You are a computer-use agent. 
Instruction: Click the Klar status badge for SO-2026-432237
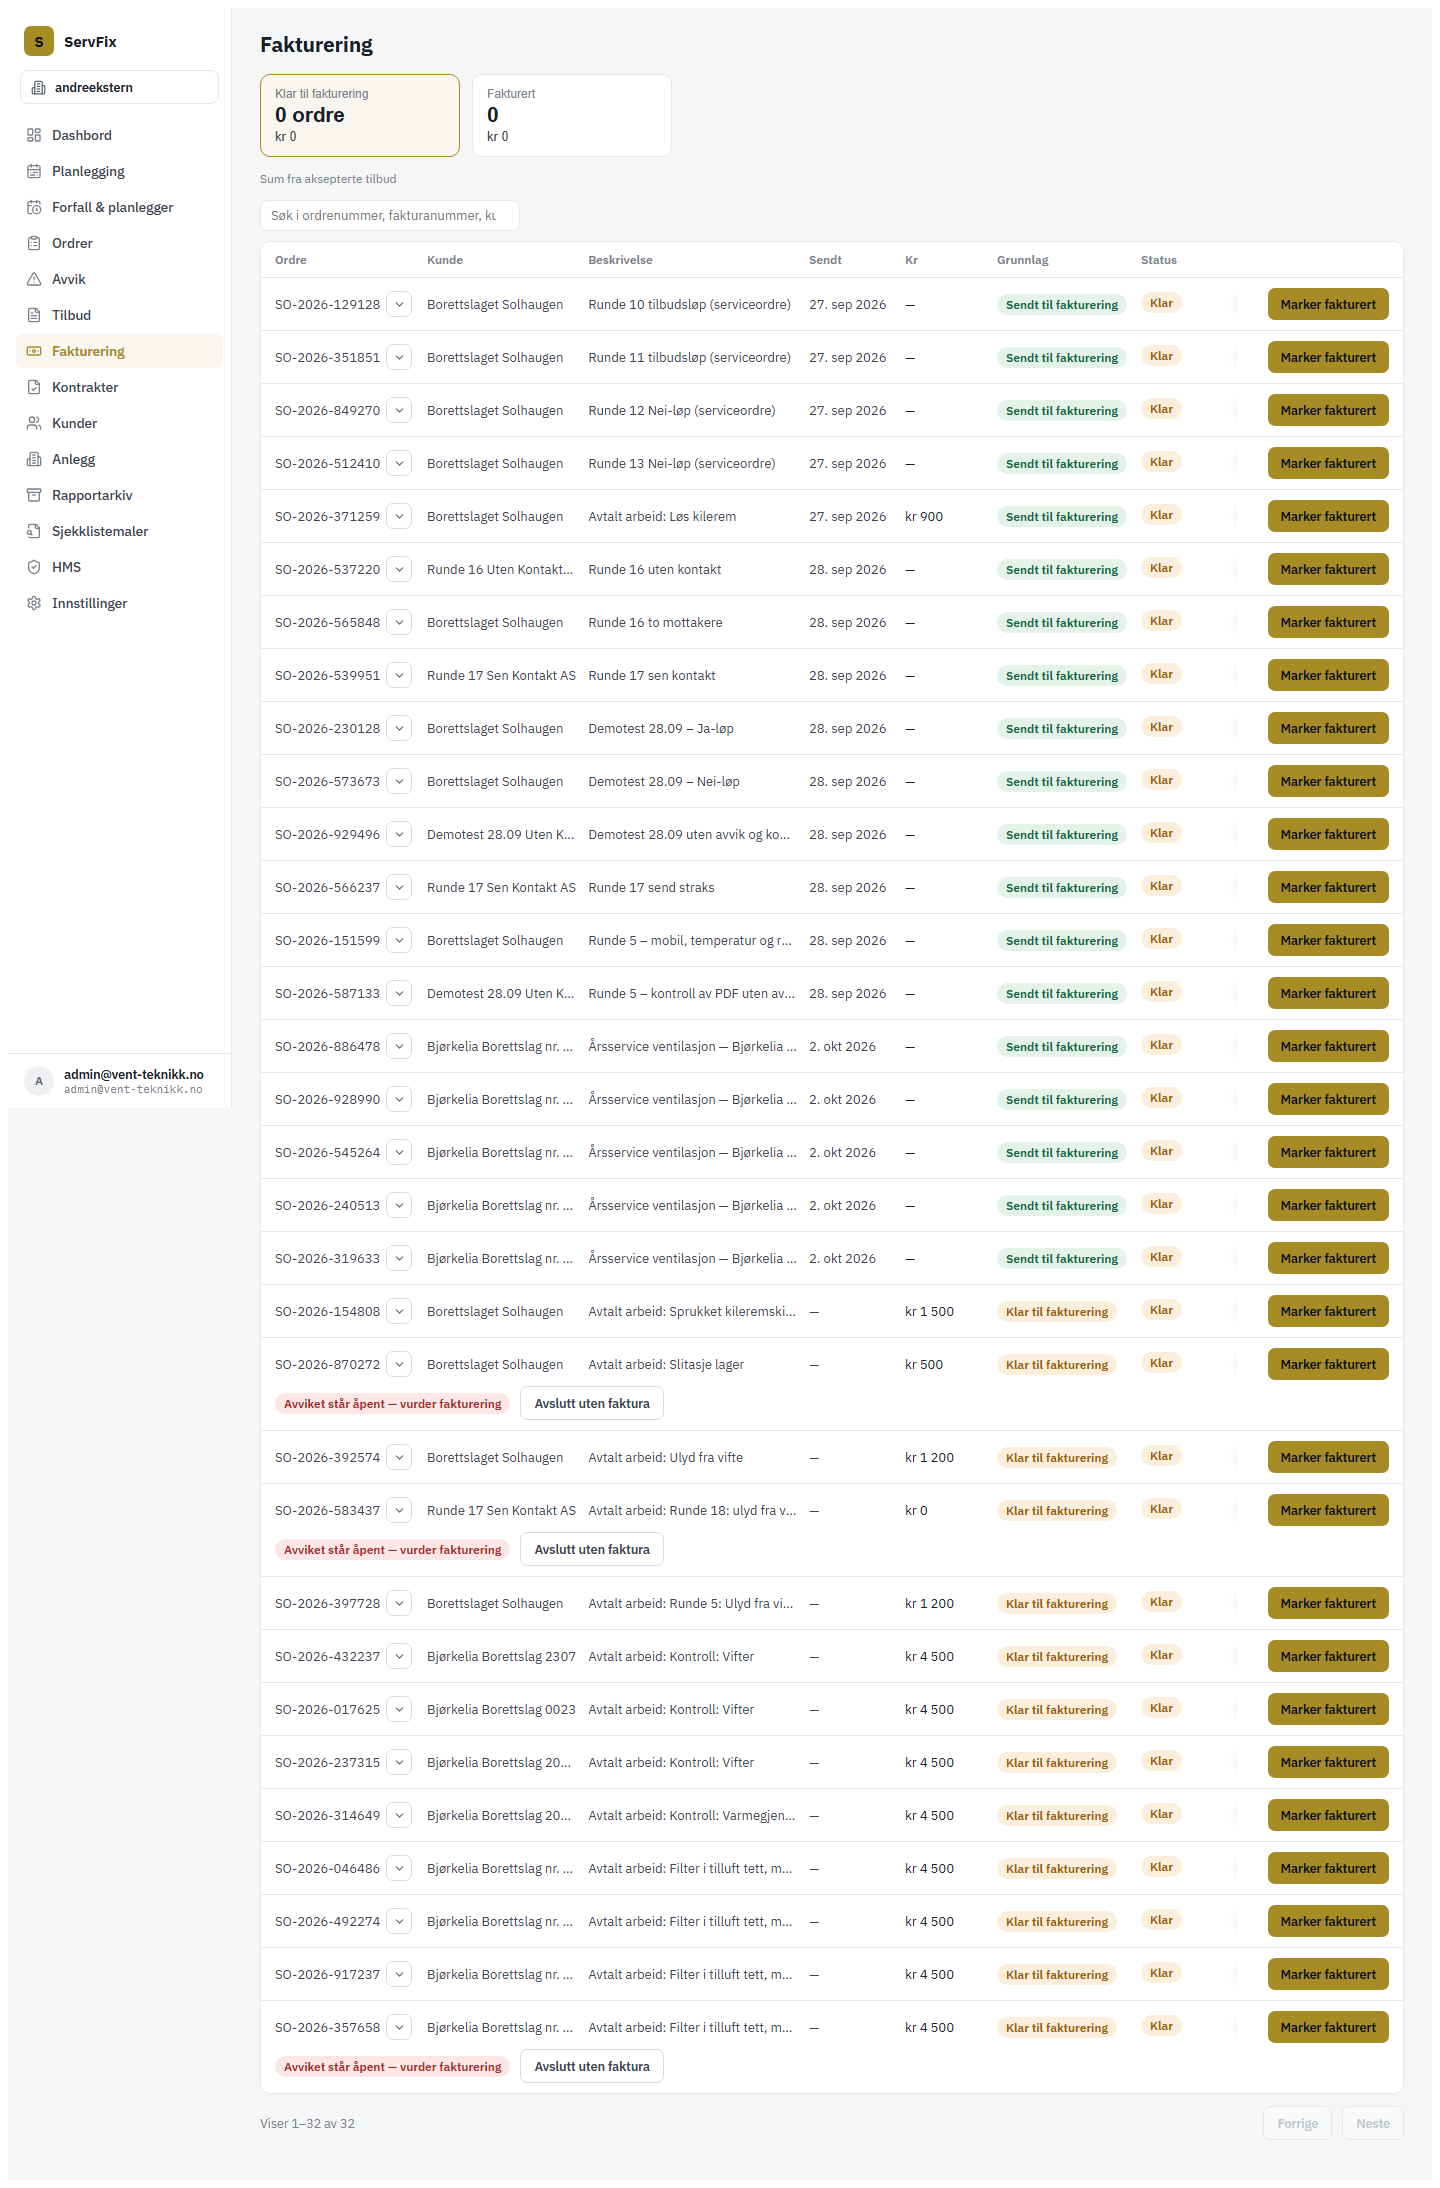[1161, 1655]
